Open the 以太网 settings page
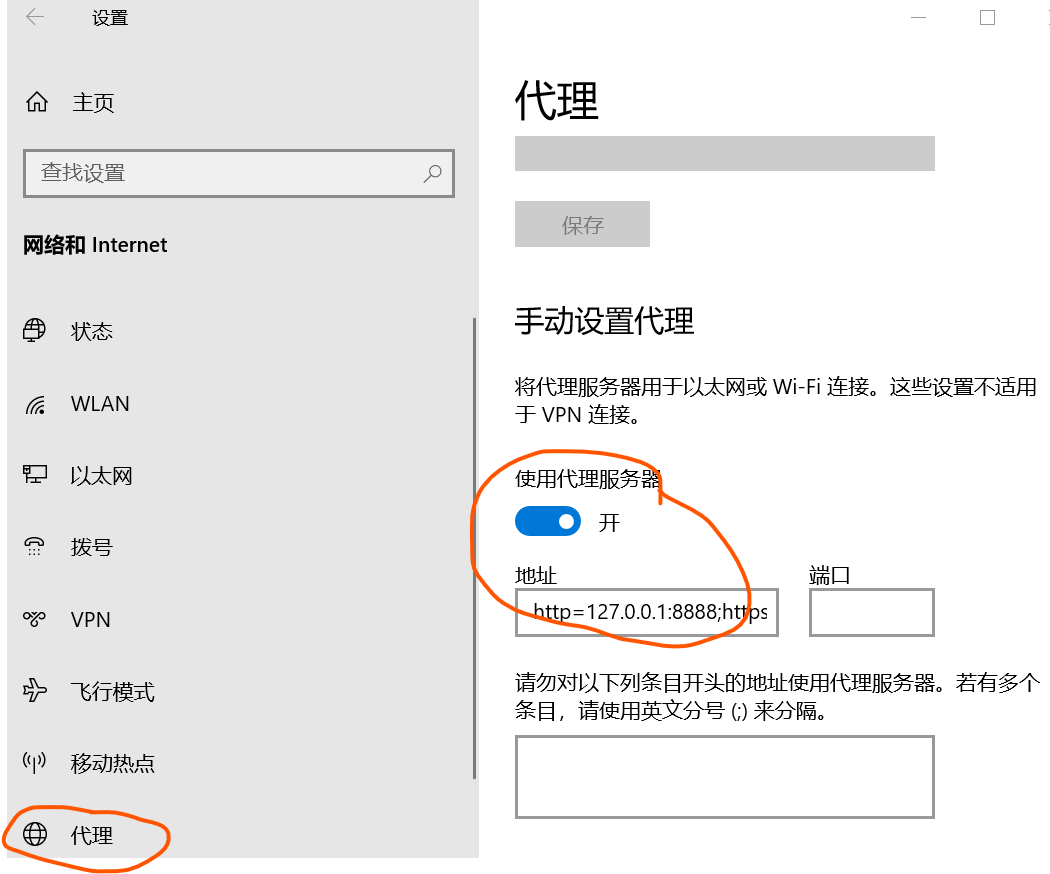The height and width of the screenshot is (874, 1050). click(101, 476)
